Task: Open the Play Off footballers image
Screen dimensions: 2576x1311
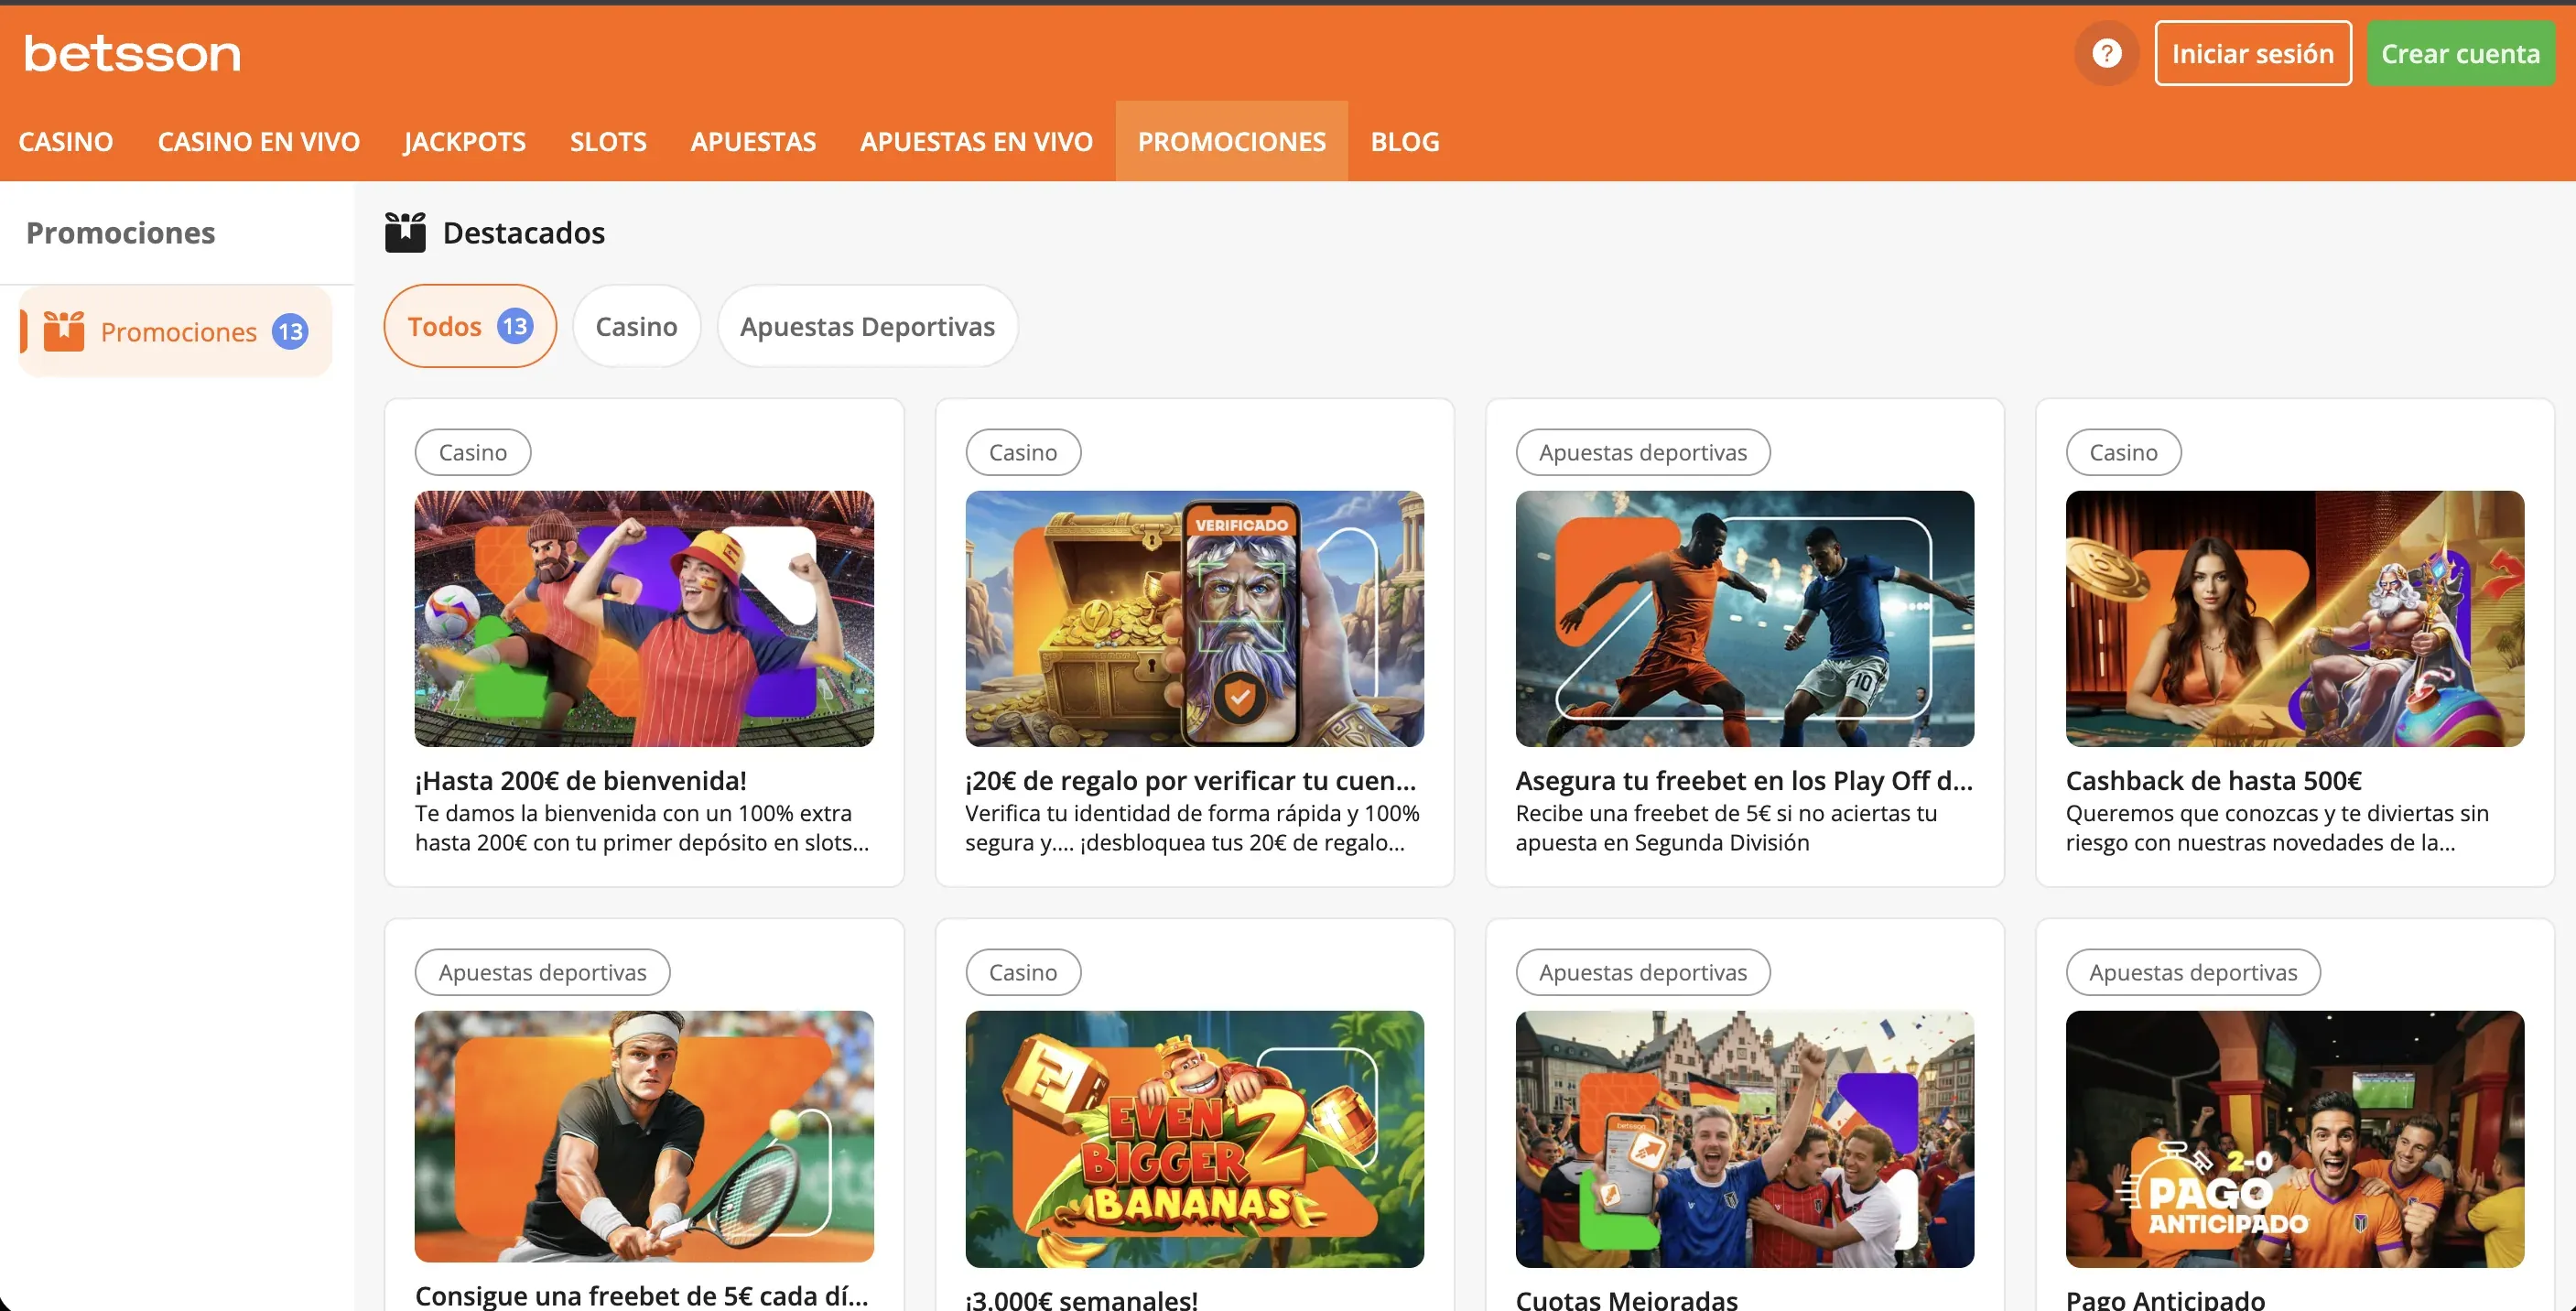Action: click(x=1745, y=618)
